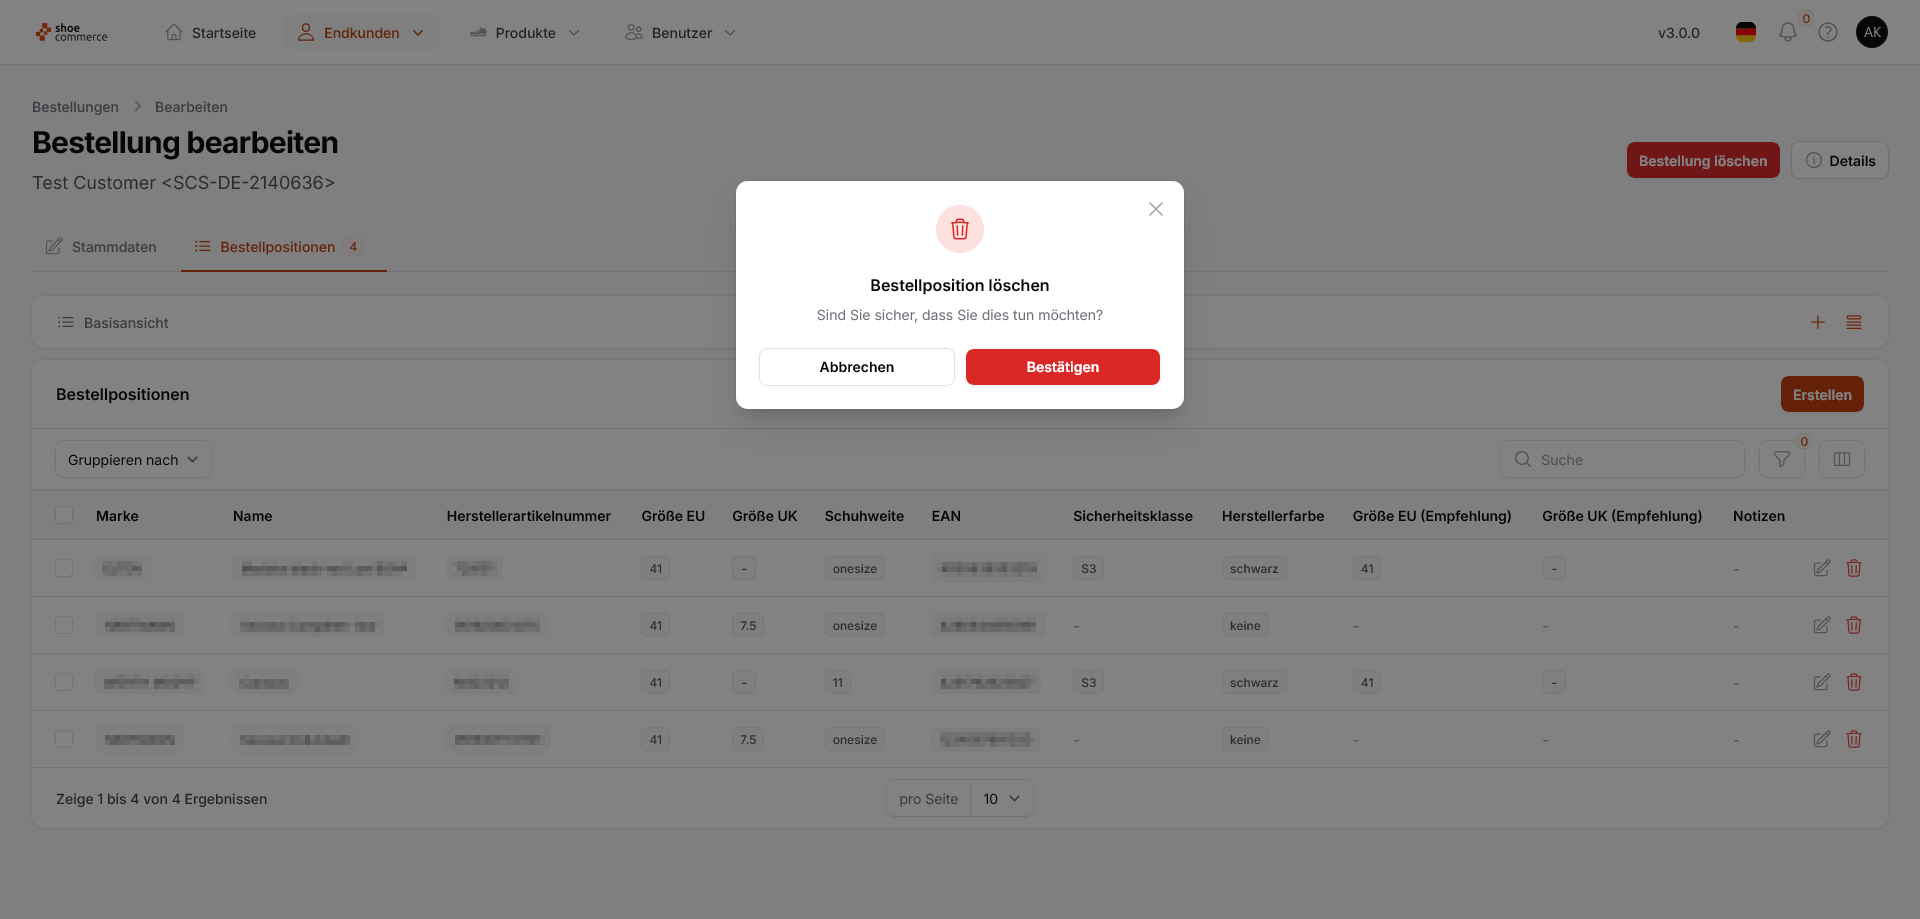Check the first row's checkbox
The width and height of the screenshot is (1920, 919).
[x=64, y=568]
